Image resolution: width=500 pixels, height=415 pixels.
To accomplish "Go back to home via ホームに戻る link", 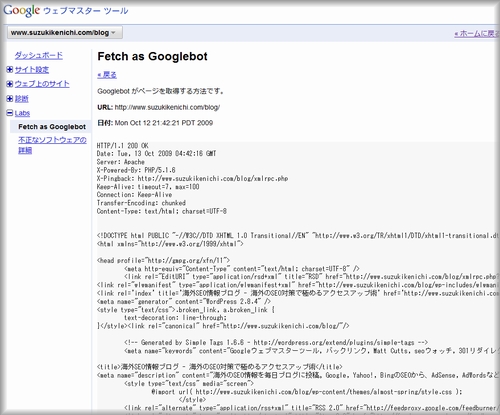I will coord(477,34).
